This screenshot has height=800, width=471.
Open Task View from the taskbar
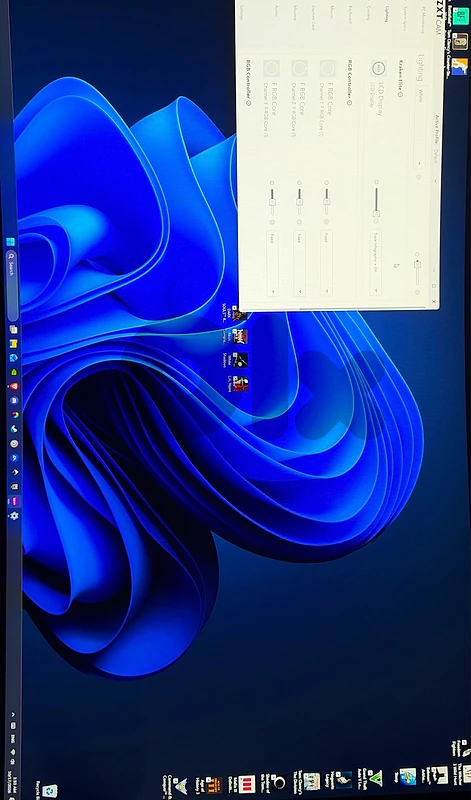13,330
